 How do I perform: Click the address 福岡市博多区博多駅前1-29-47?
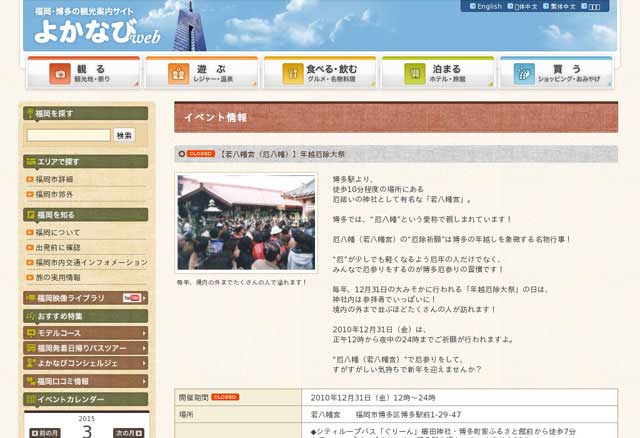click(x=408, y=415)
